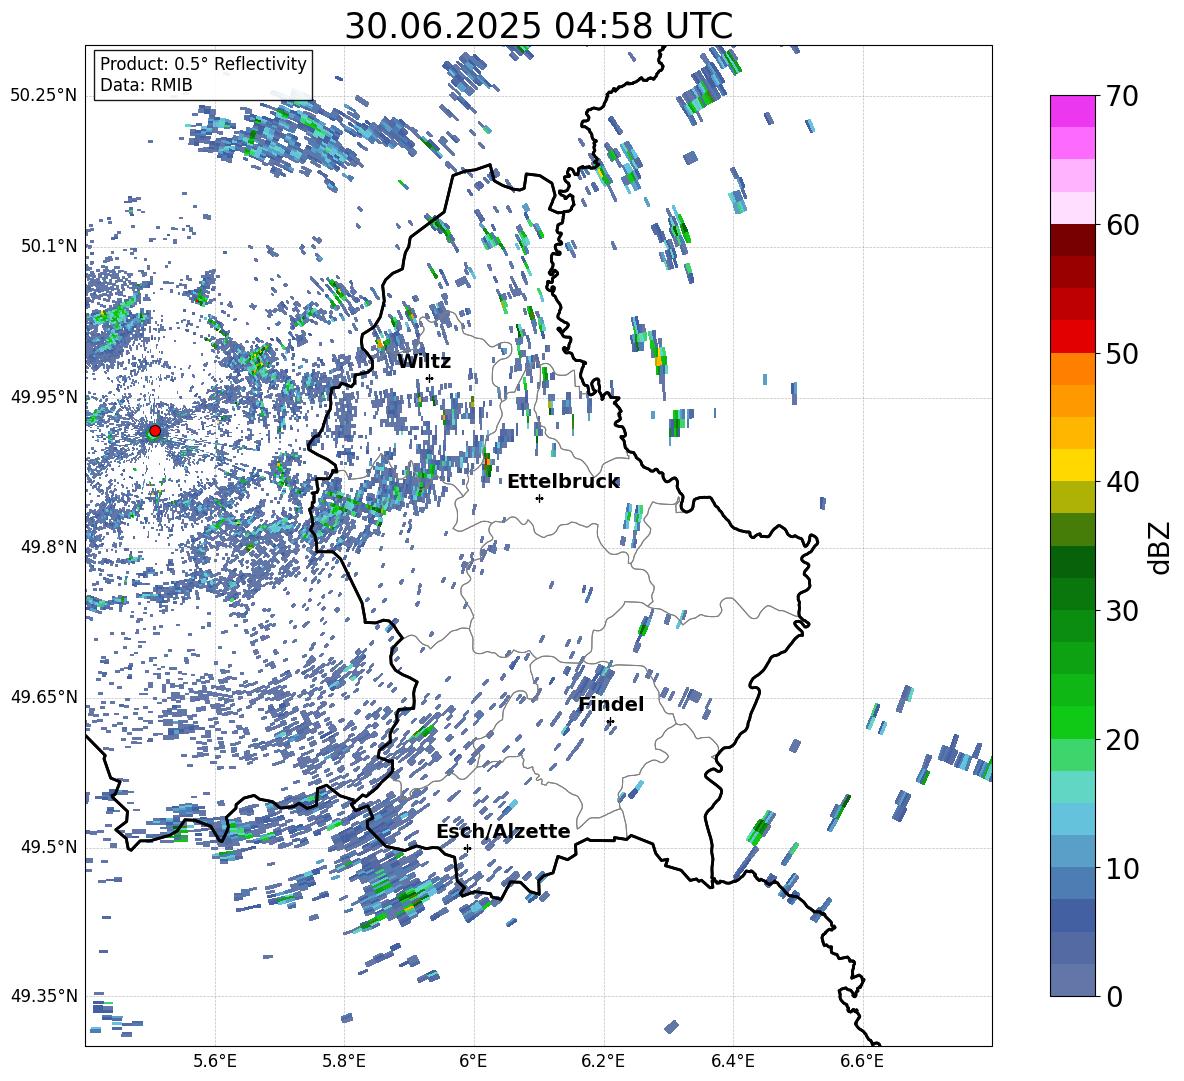Click the Findel city label

coord(611,704)
